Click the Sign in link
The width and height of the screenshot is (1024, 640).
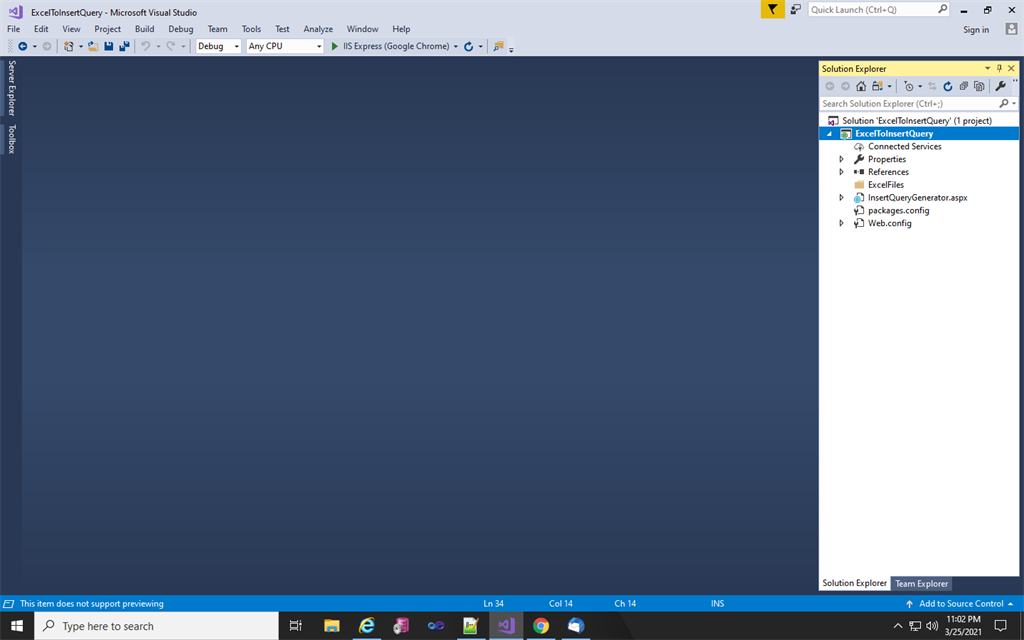tap(975, 29)
